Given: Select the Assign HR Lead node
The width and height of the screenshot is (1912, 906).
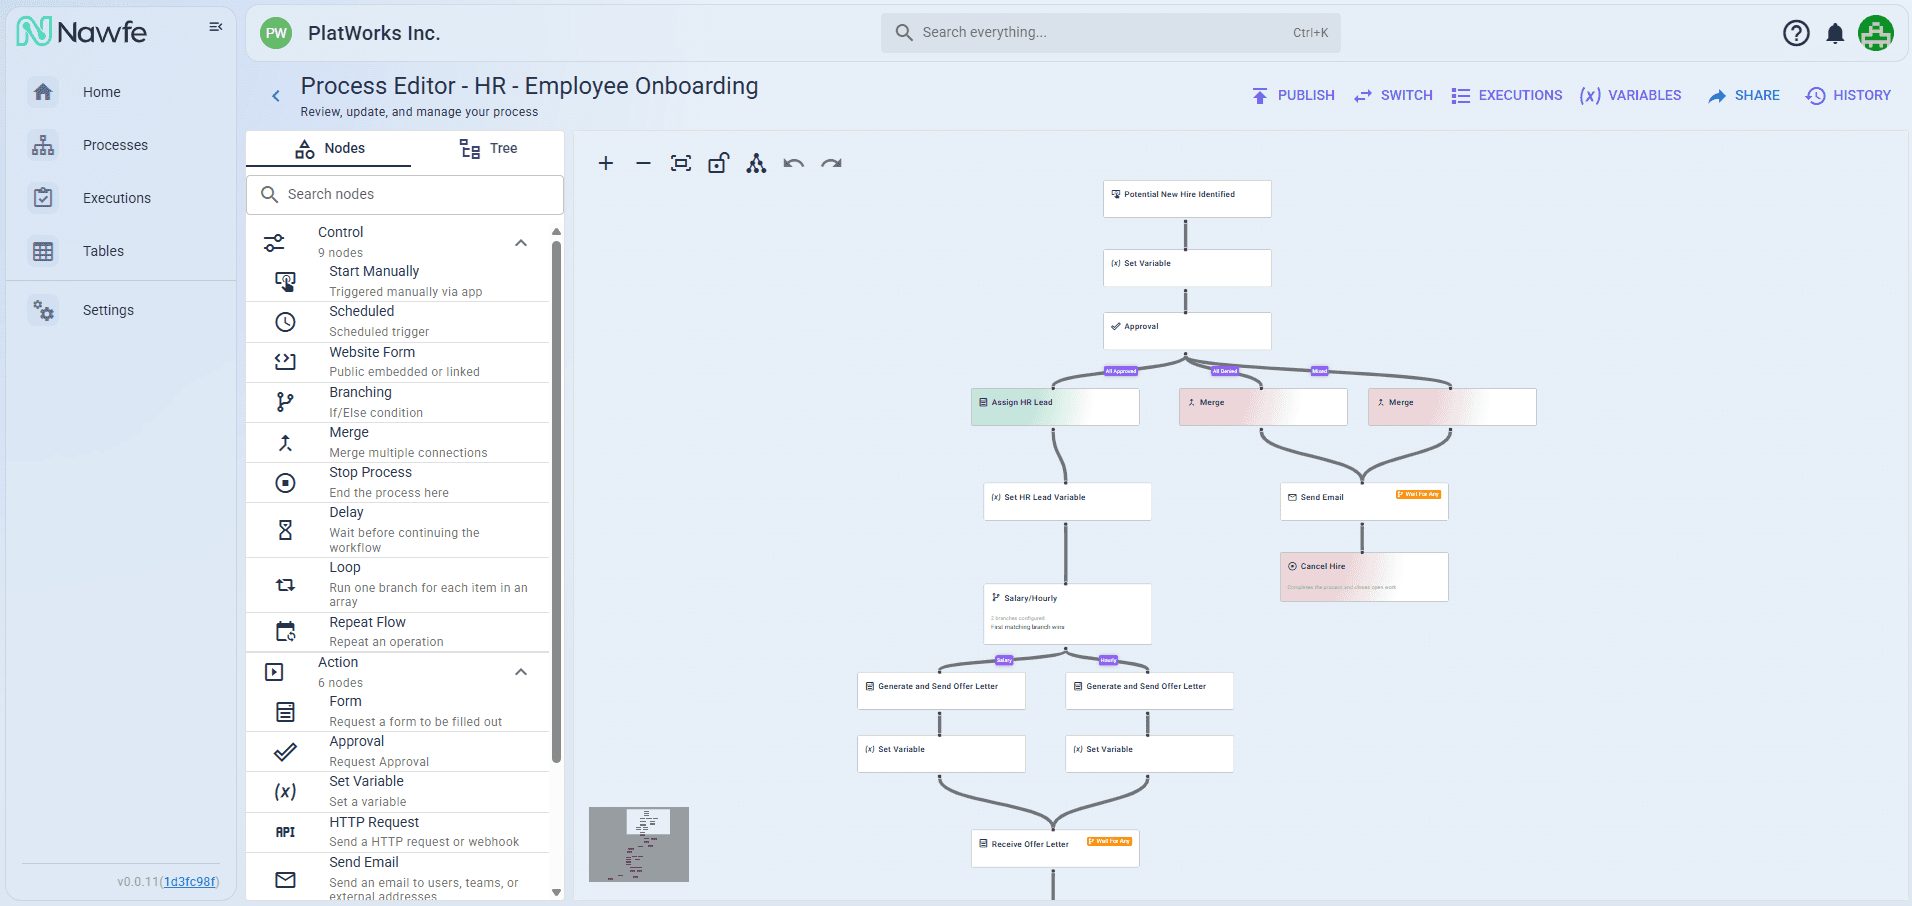Looking at the screenshot, I should point(1055,407).
